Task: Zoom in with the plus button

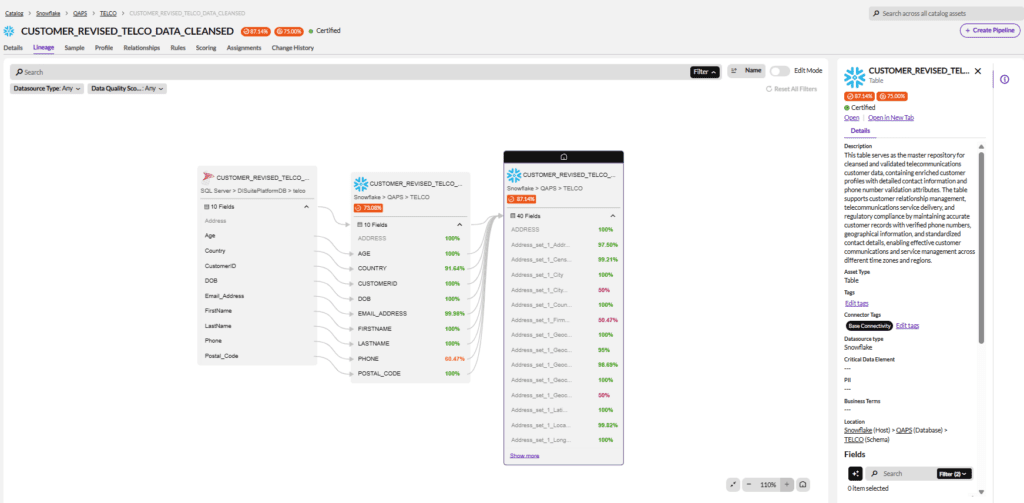Action: click(787, 484)
